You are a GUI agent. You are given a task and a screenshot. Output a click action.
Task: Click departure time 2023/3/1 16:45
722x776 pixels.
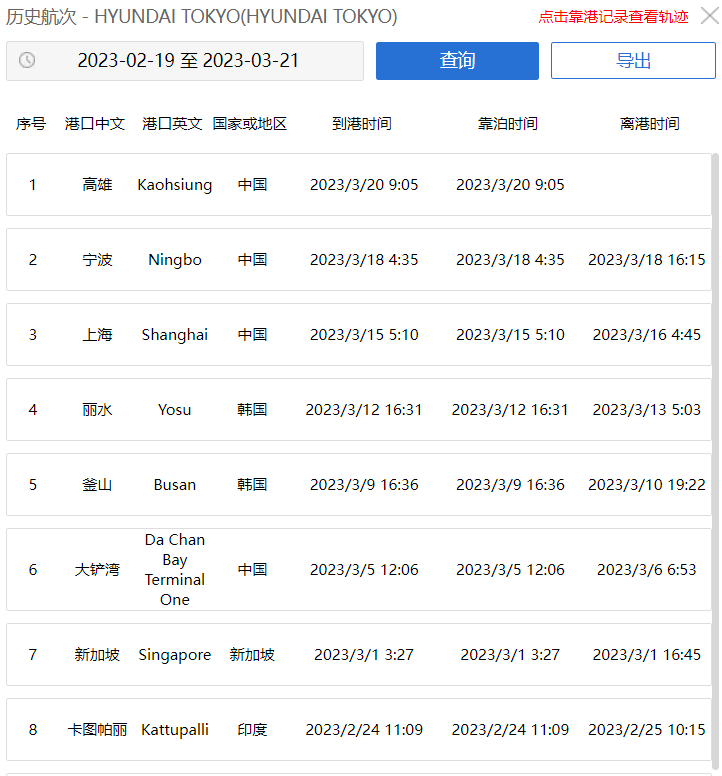pyautogui.click(x=646, y=655)
